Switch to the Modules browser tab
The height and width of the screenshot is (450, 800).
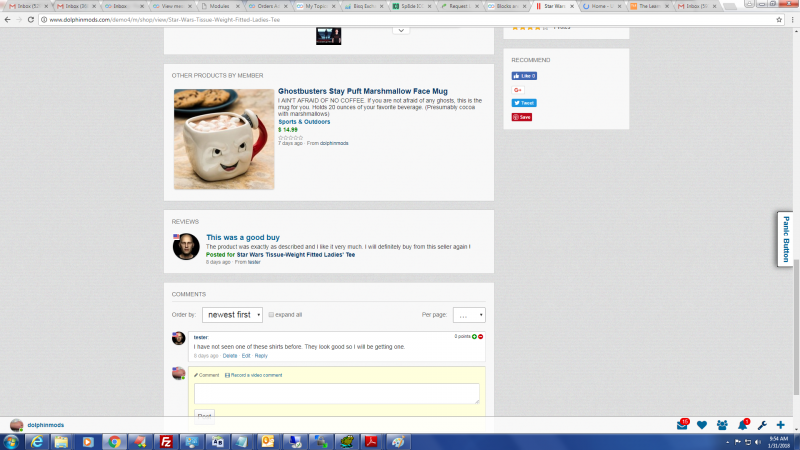[x=219, y=6]
